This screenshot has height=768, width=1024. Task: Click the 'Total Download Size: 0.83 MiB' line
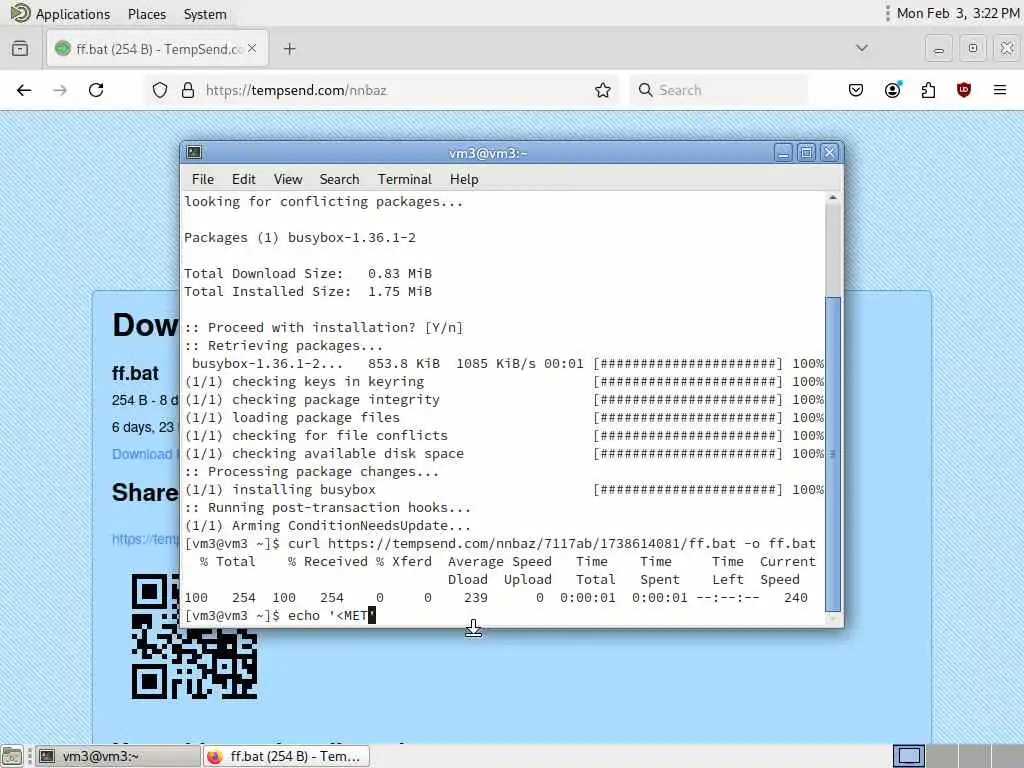[x=308, y=273]
